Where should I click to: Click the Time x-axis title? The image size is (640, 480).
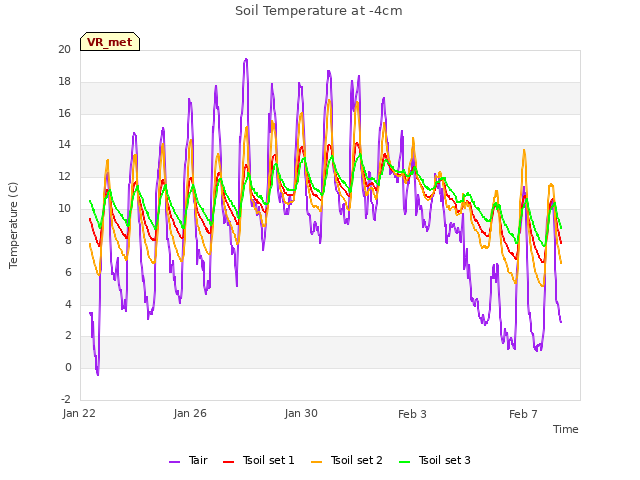[565, 429]
